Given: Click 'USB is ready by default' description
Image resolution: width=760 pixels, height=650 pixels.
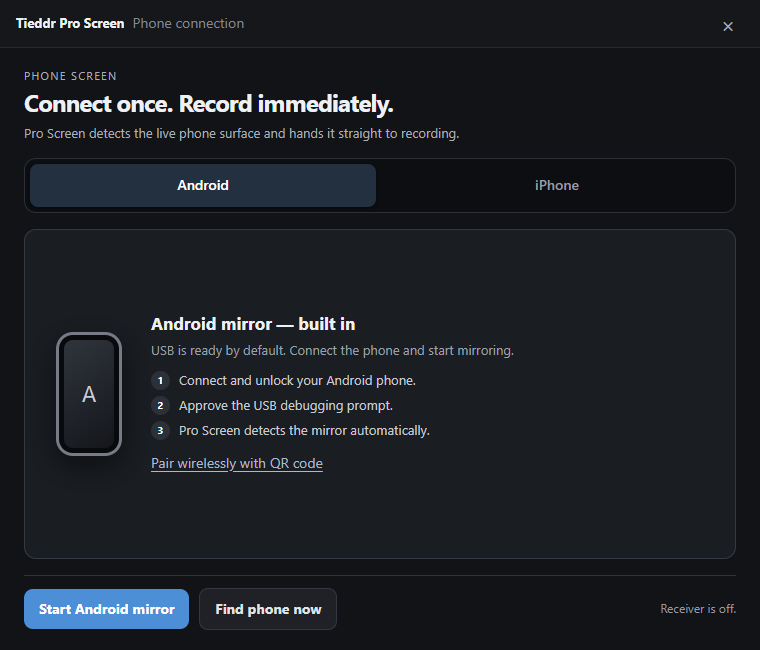Looking at the screenshot, I should coord(332,350).
